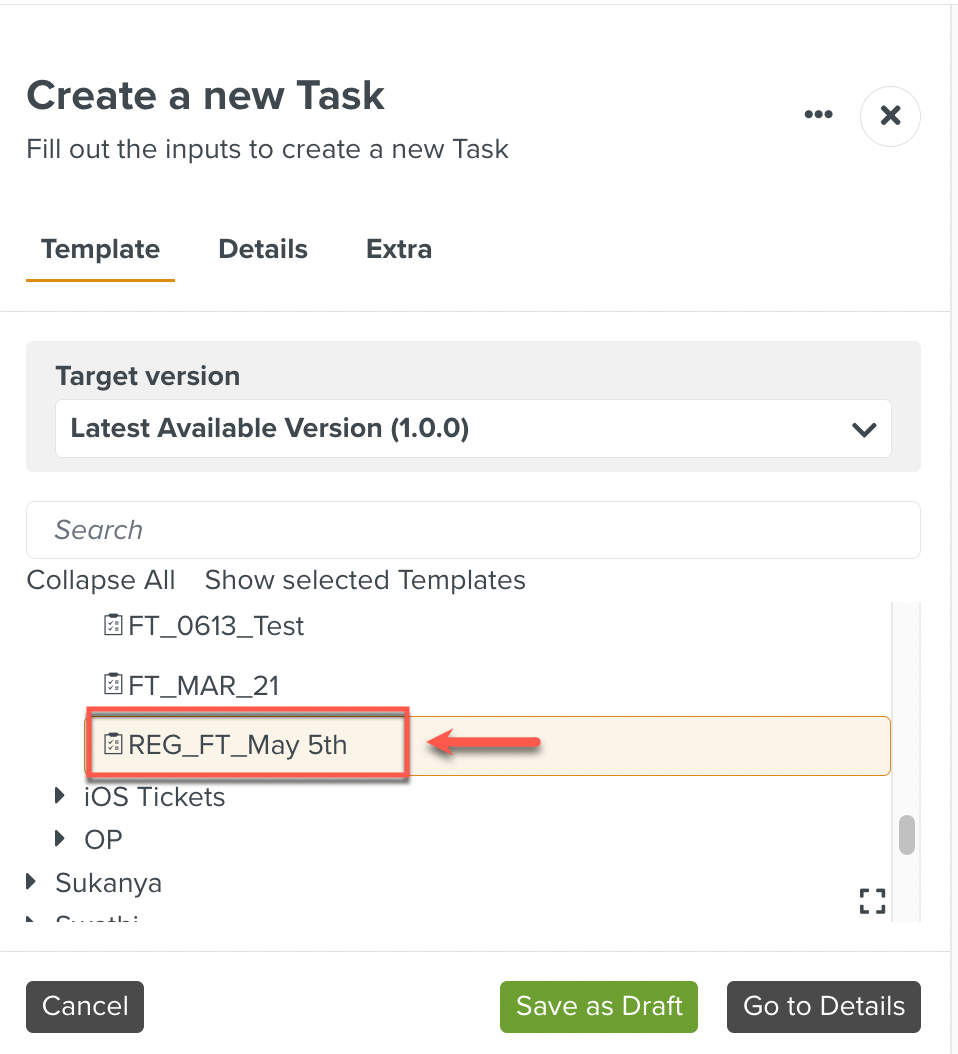Viewport: 958px width, 1054px height.
Task: Click the Go to Details button
Action: [x=823, y=1006]
